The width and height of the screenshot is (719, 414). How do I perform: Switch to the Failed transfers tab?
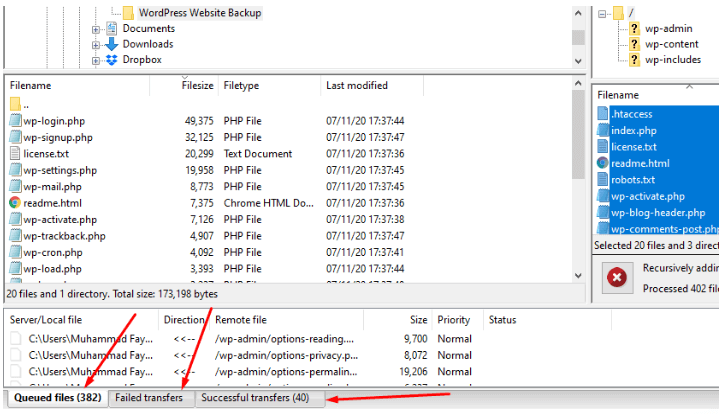(149, 398)
